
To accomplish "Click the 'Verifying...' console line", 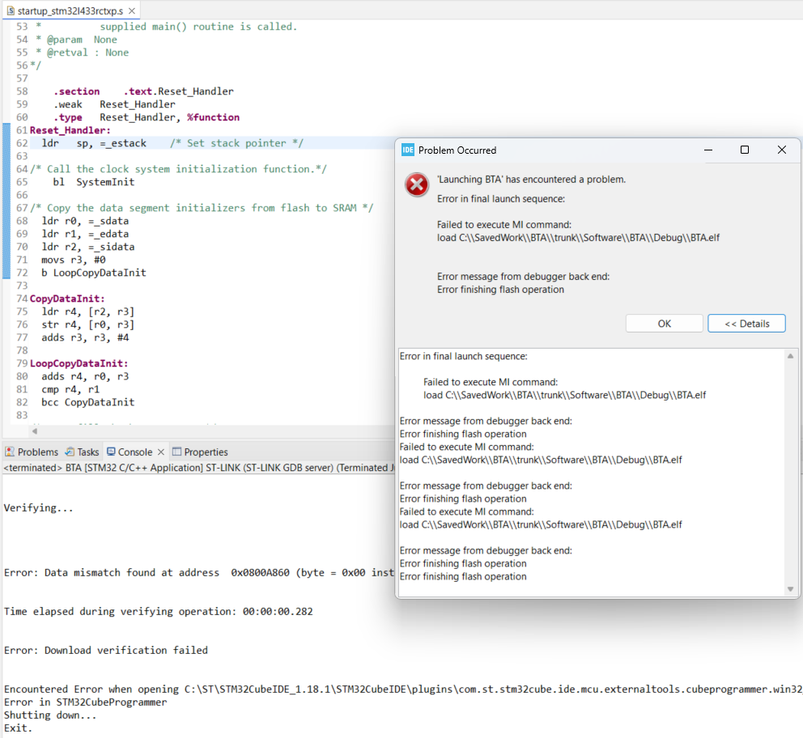I will (38, 508).
